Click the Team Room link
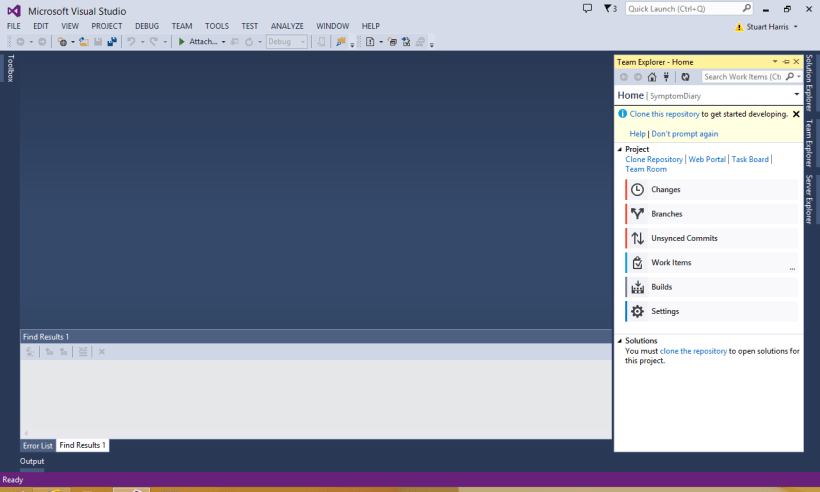 pyautogui.click(x=646, y=169)
